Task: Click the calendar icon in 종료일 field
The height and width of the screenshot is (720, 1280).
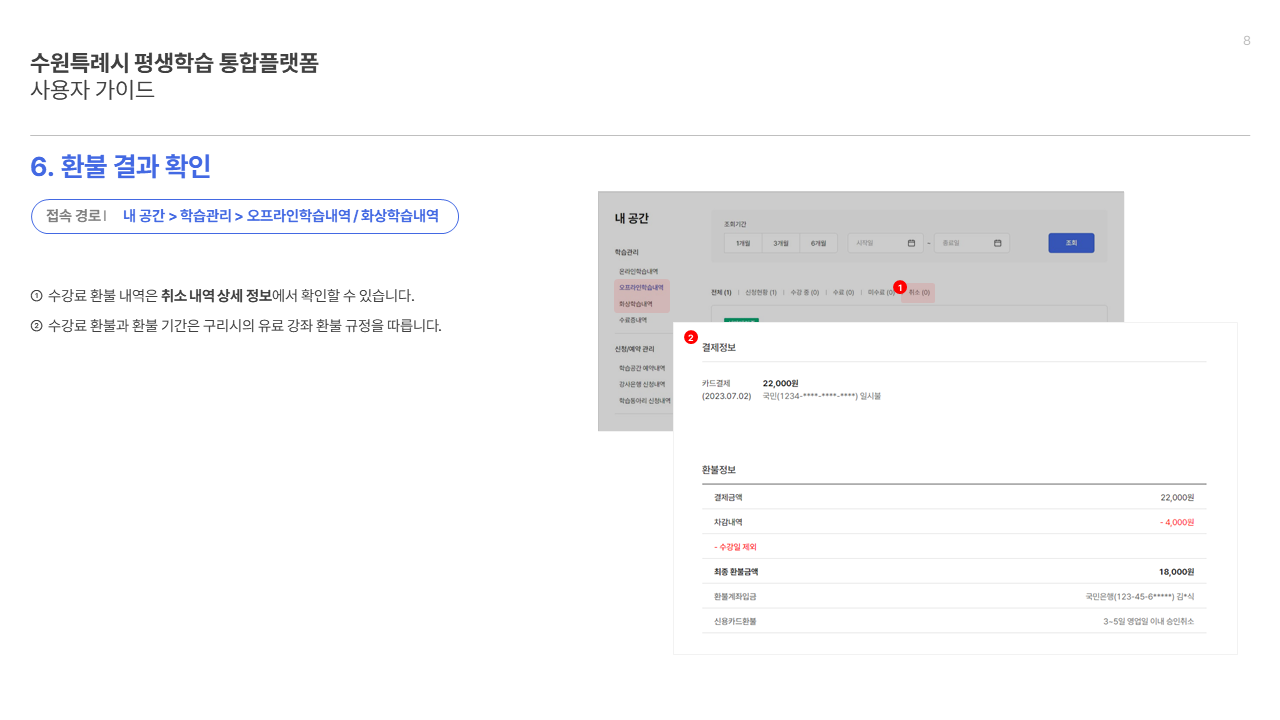Action: click(997, 243)
